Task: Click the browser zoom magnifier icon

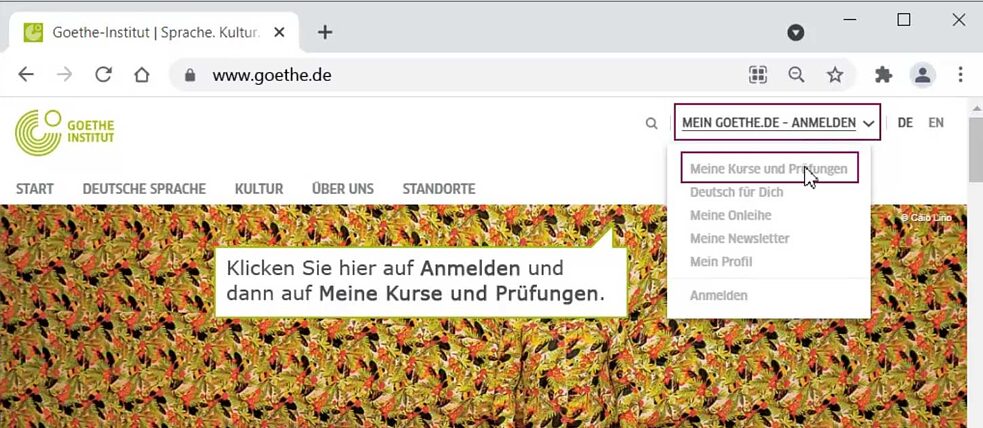Action: [x=796, y=74]
